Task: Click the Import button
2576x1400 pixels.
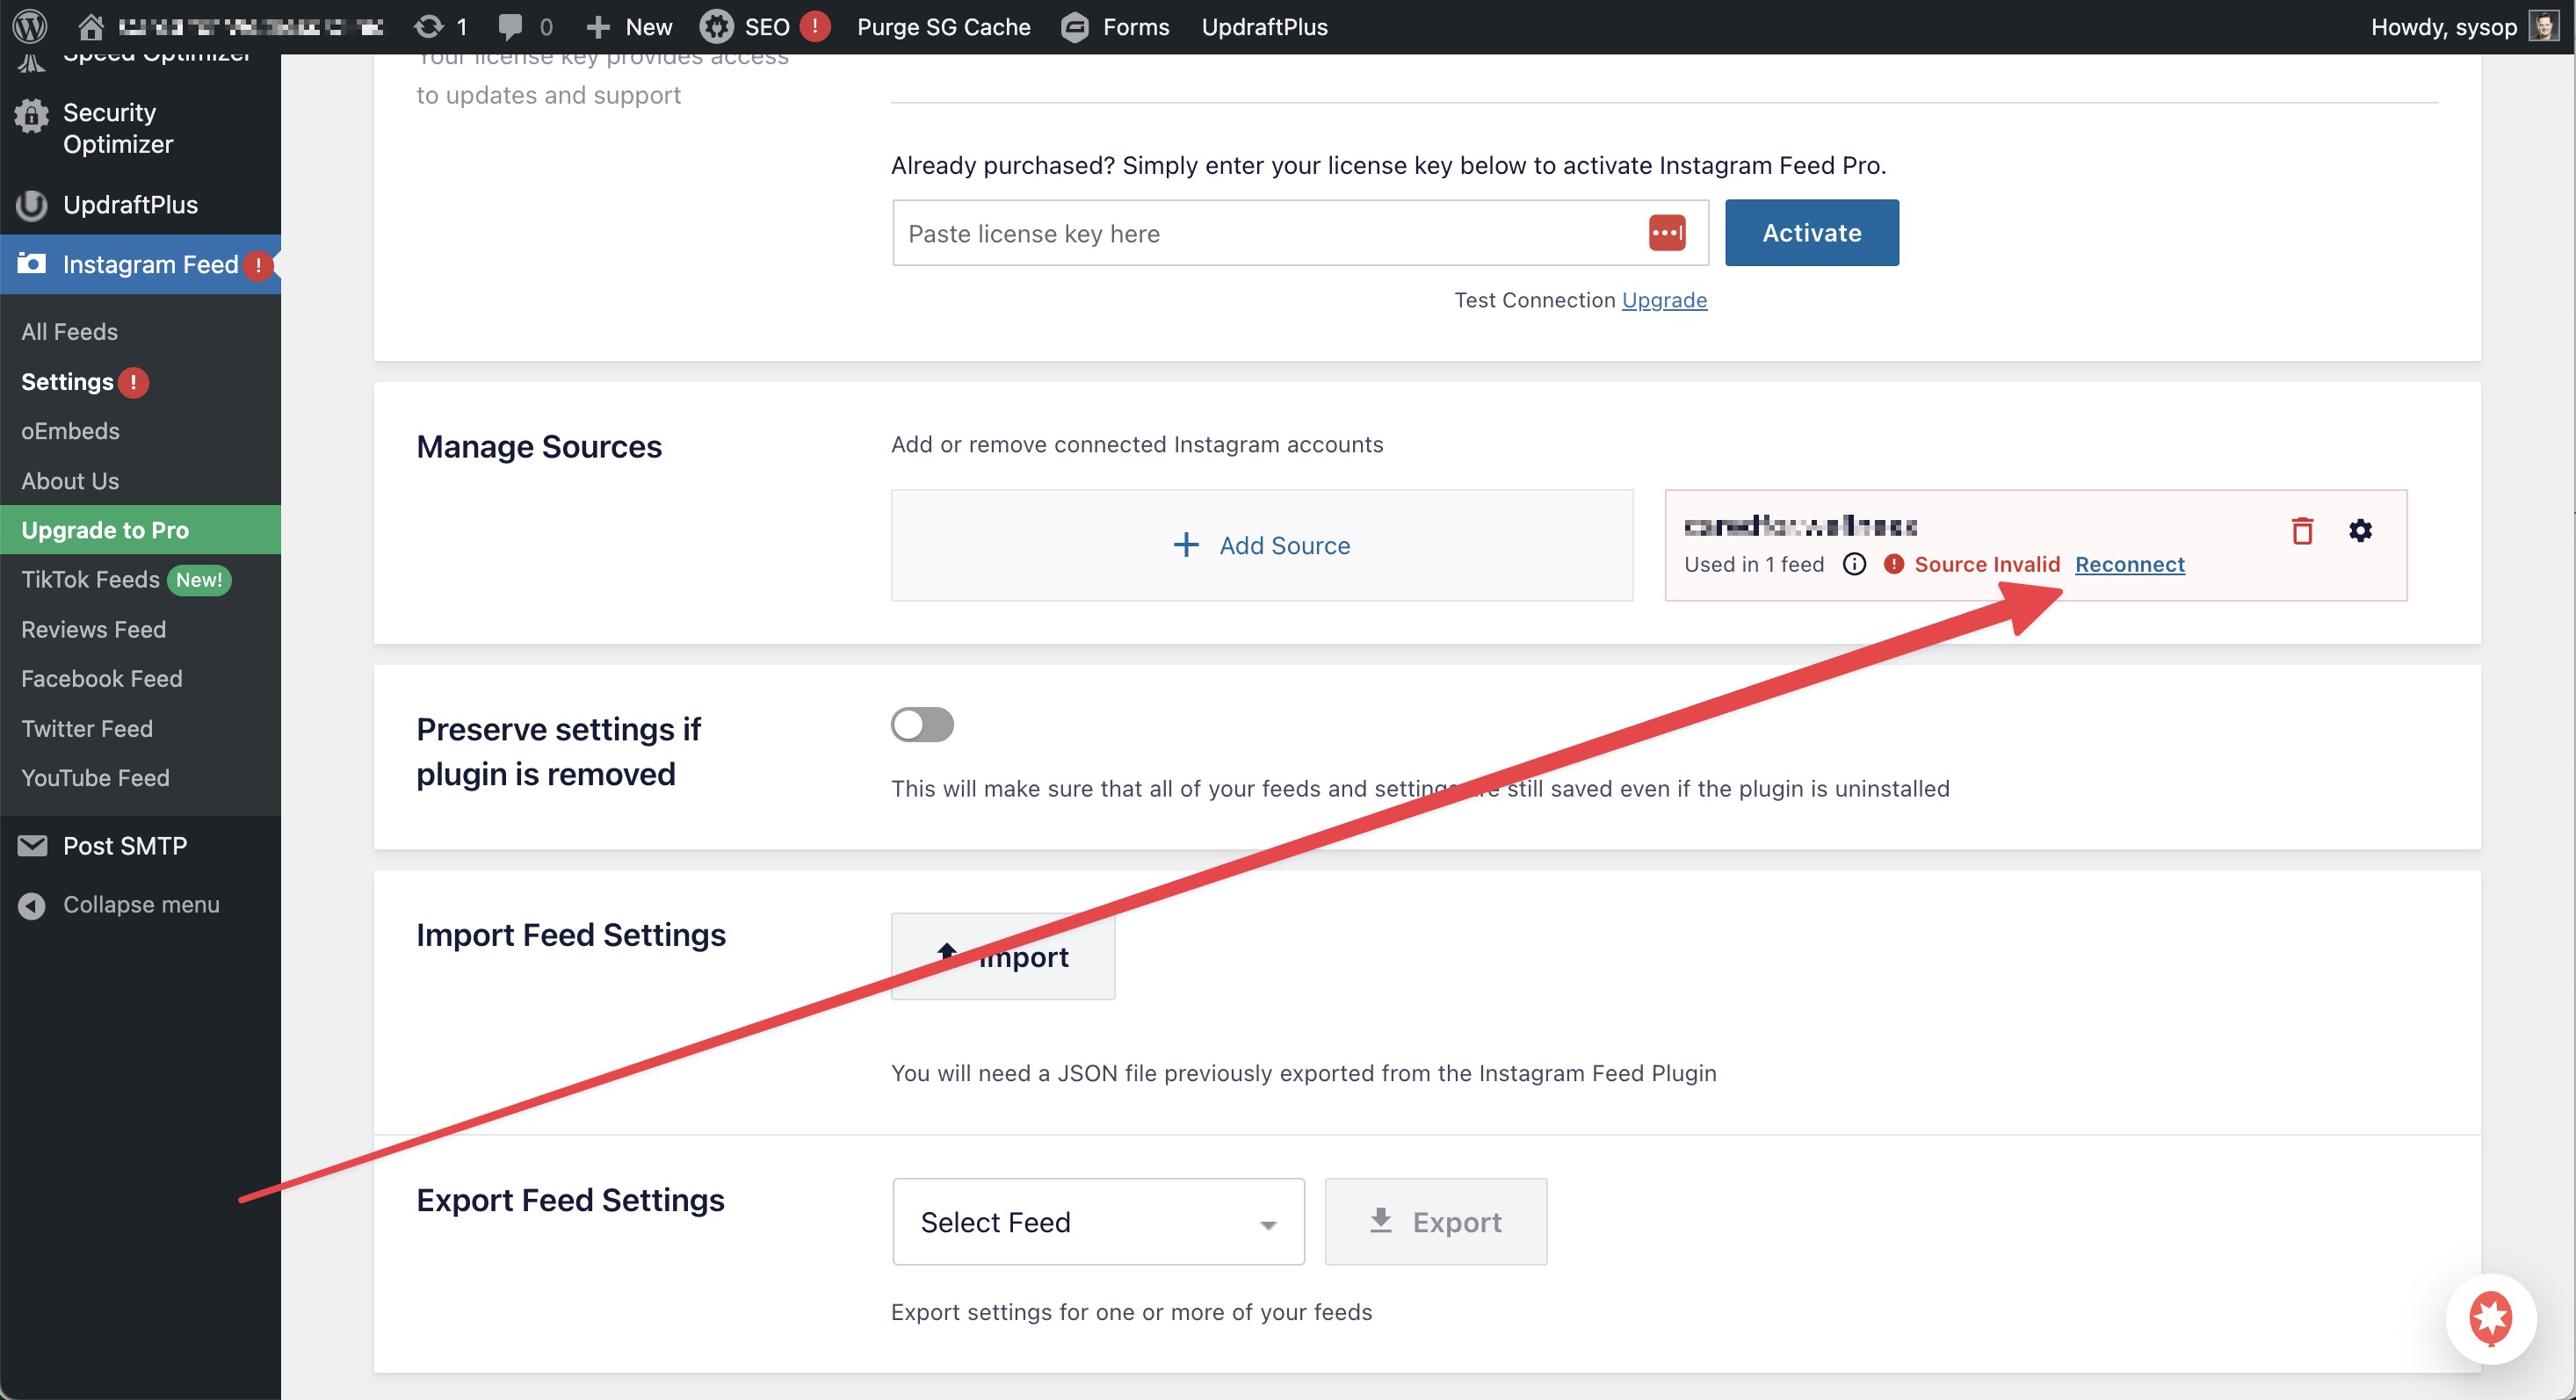Action: coord(1003,957)
